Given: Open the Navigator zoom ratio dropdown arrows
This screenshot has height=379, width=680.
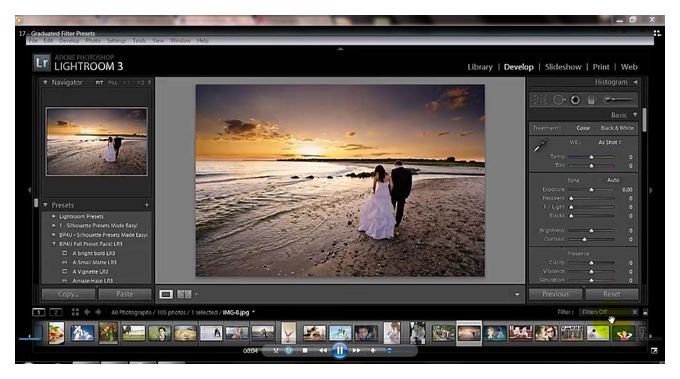Looking at the screenshot, I should tap(149, 82).
